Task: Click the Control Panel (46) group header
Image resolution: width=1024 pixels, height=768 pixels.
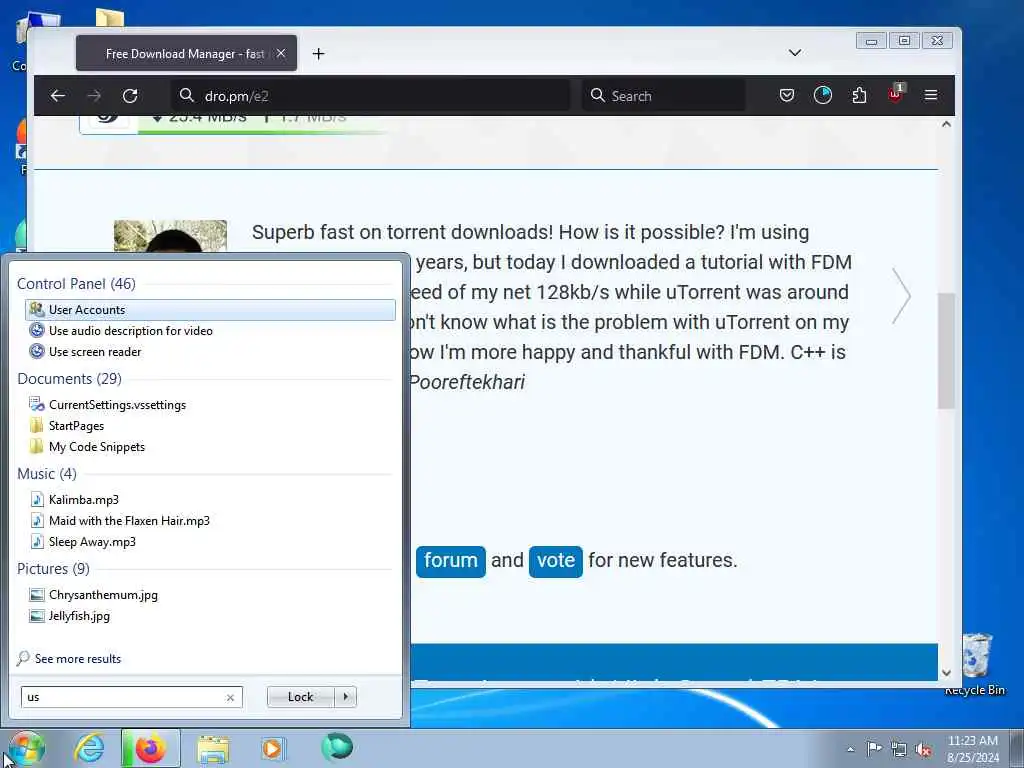Action: pyautogui.click(x=76, y=284)
